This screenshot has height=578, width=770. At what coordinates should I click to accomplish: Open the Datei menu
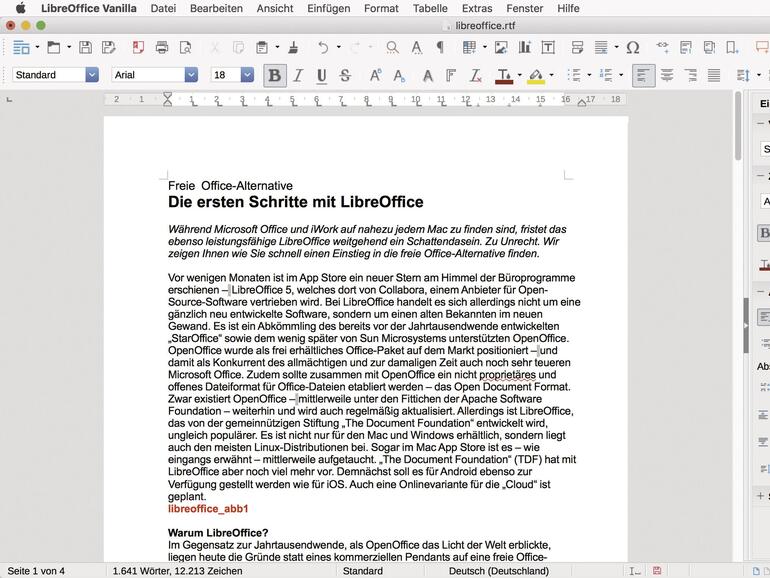point(163,8)
